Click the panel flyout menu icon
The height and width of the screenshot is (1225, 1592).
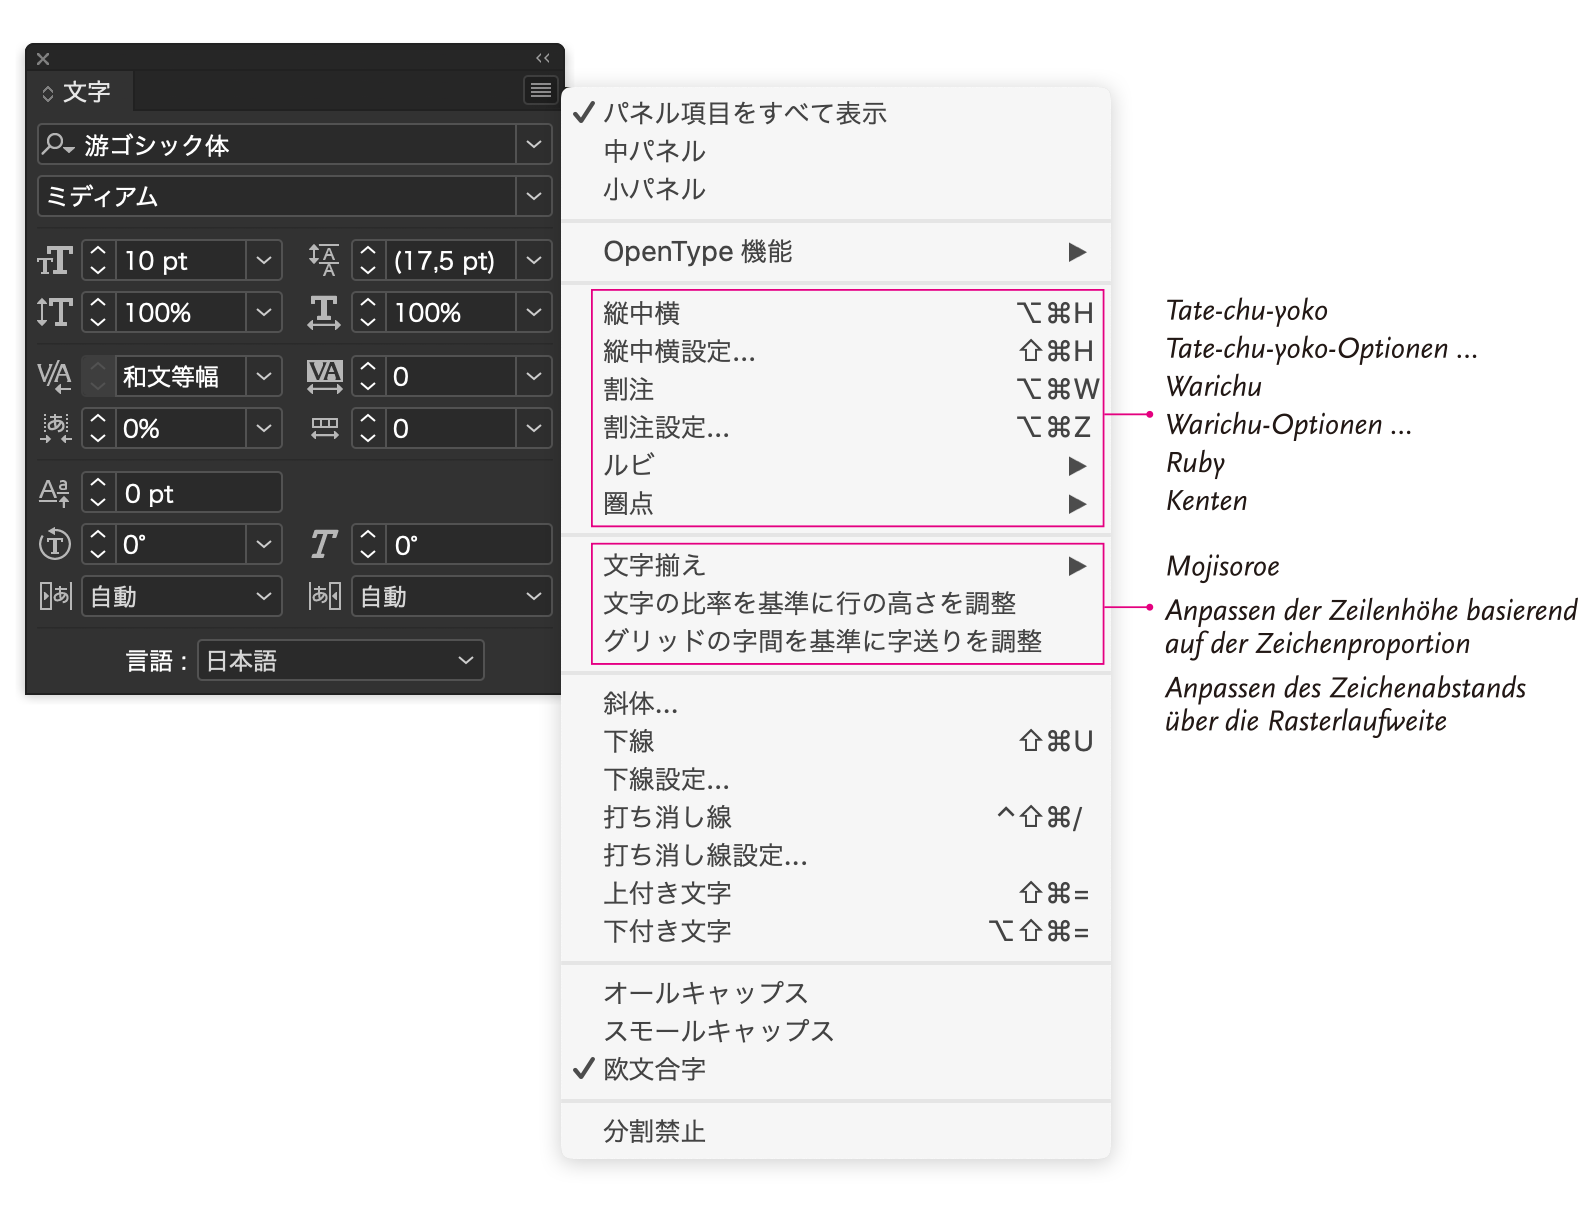pyautogui.click(x=540, y=91)
